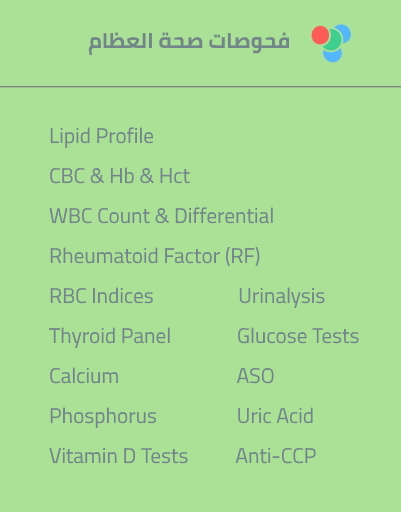Viewport: 401px width, 512px height.
Task: Click the bottom blue circle in logo
Action: [332, 56]
